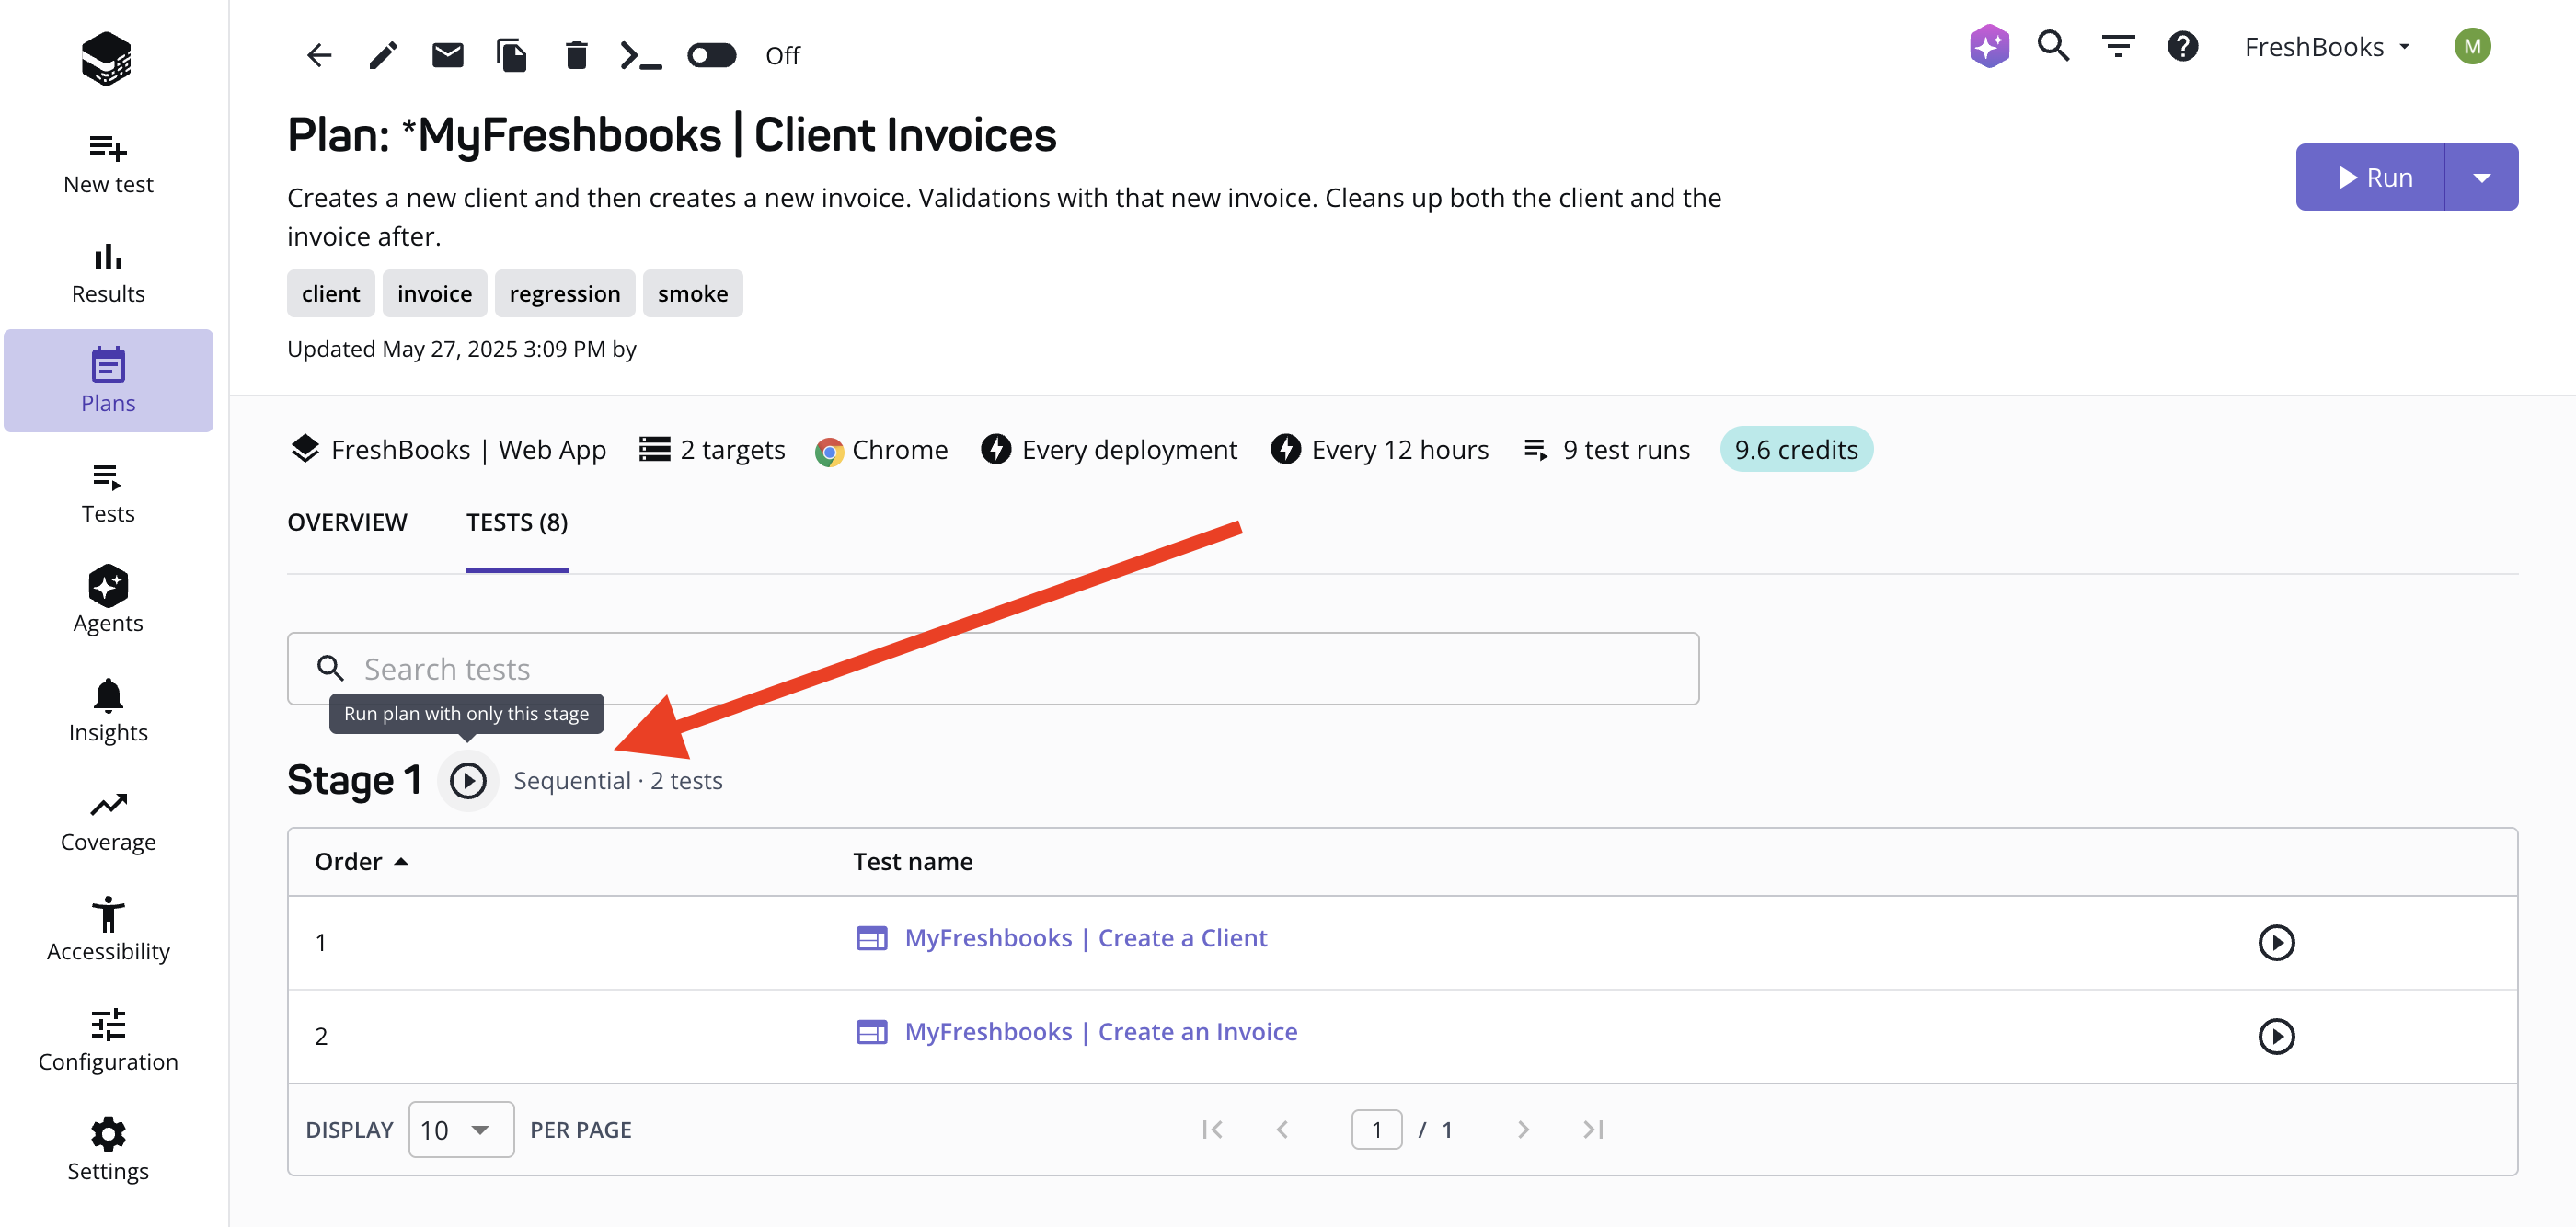Go back with the left arrow icon
2576x1227 pixels.
click(319, 55)
